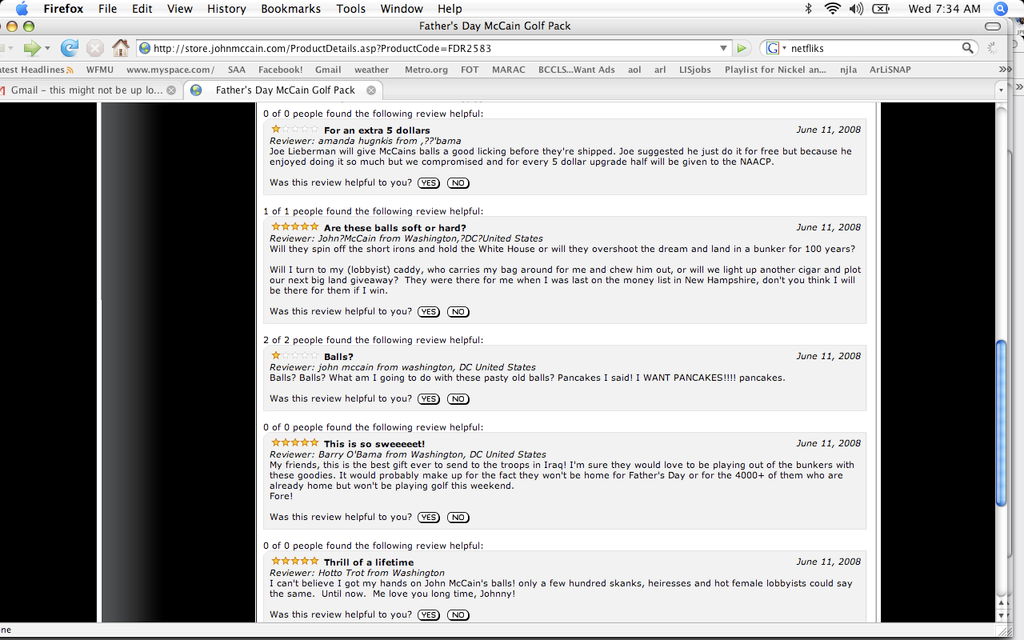This screenshot has height=640, width=1024.
Task: Open the ArLiSNAP bookmark
Action: [889, 69]
